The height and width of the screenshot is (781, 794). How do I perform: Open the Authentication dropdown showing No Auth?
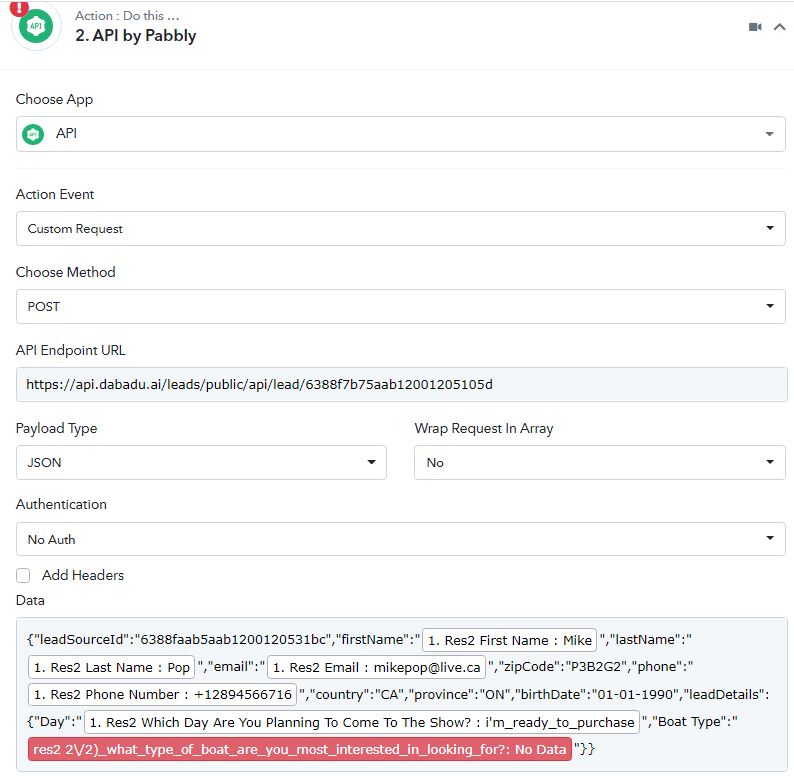coord(401,539)
